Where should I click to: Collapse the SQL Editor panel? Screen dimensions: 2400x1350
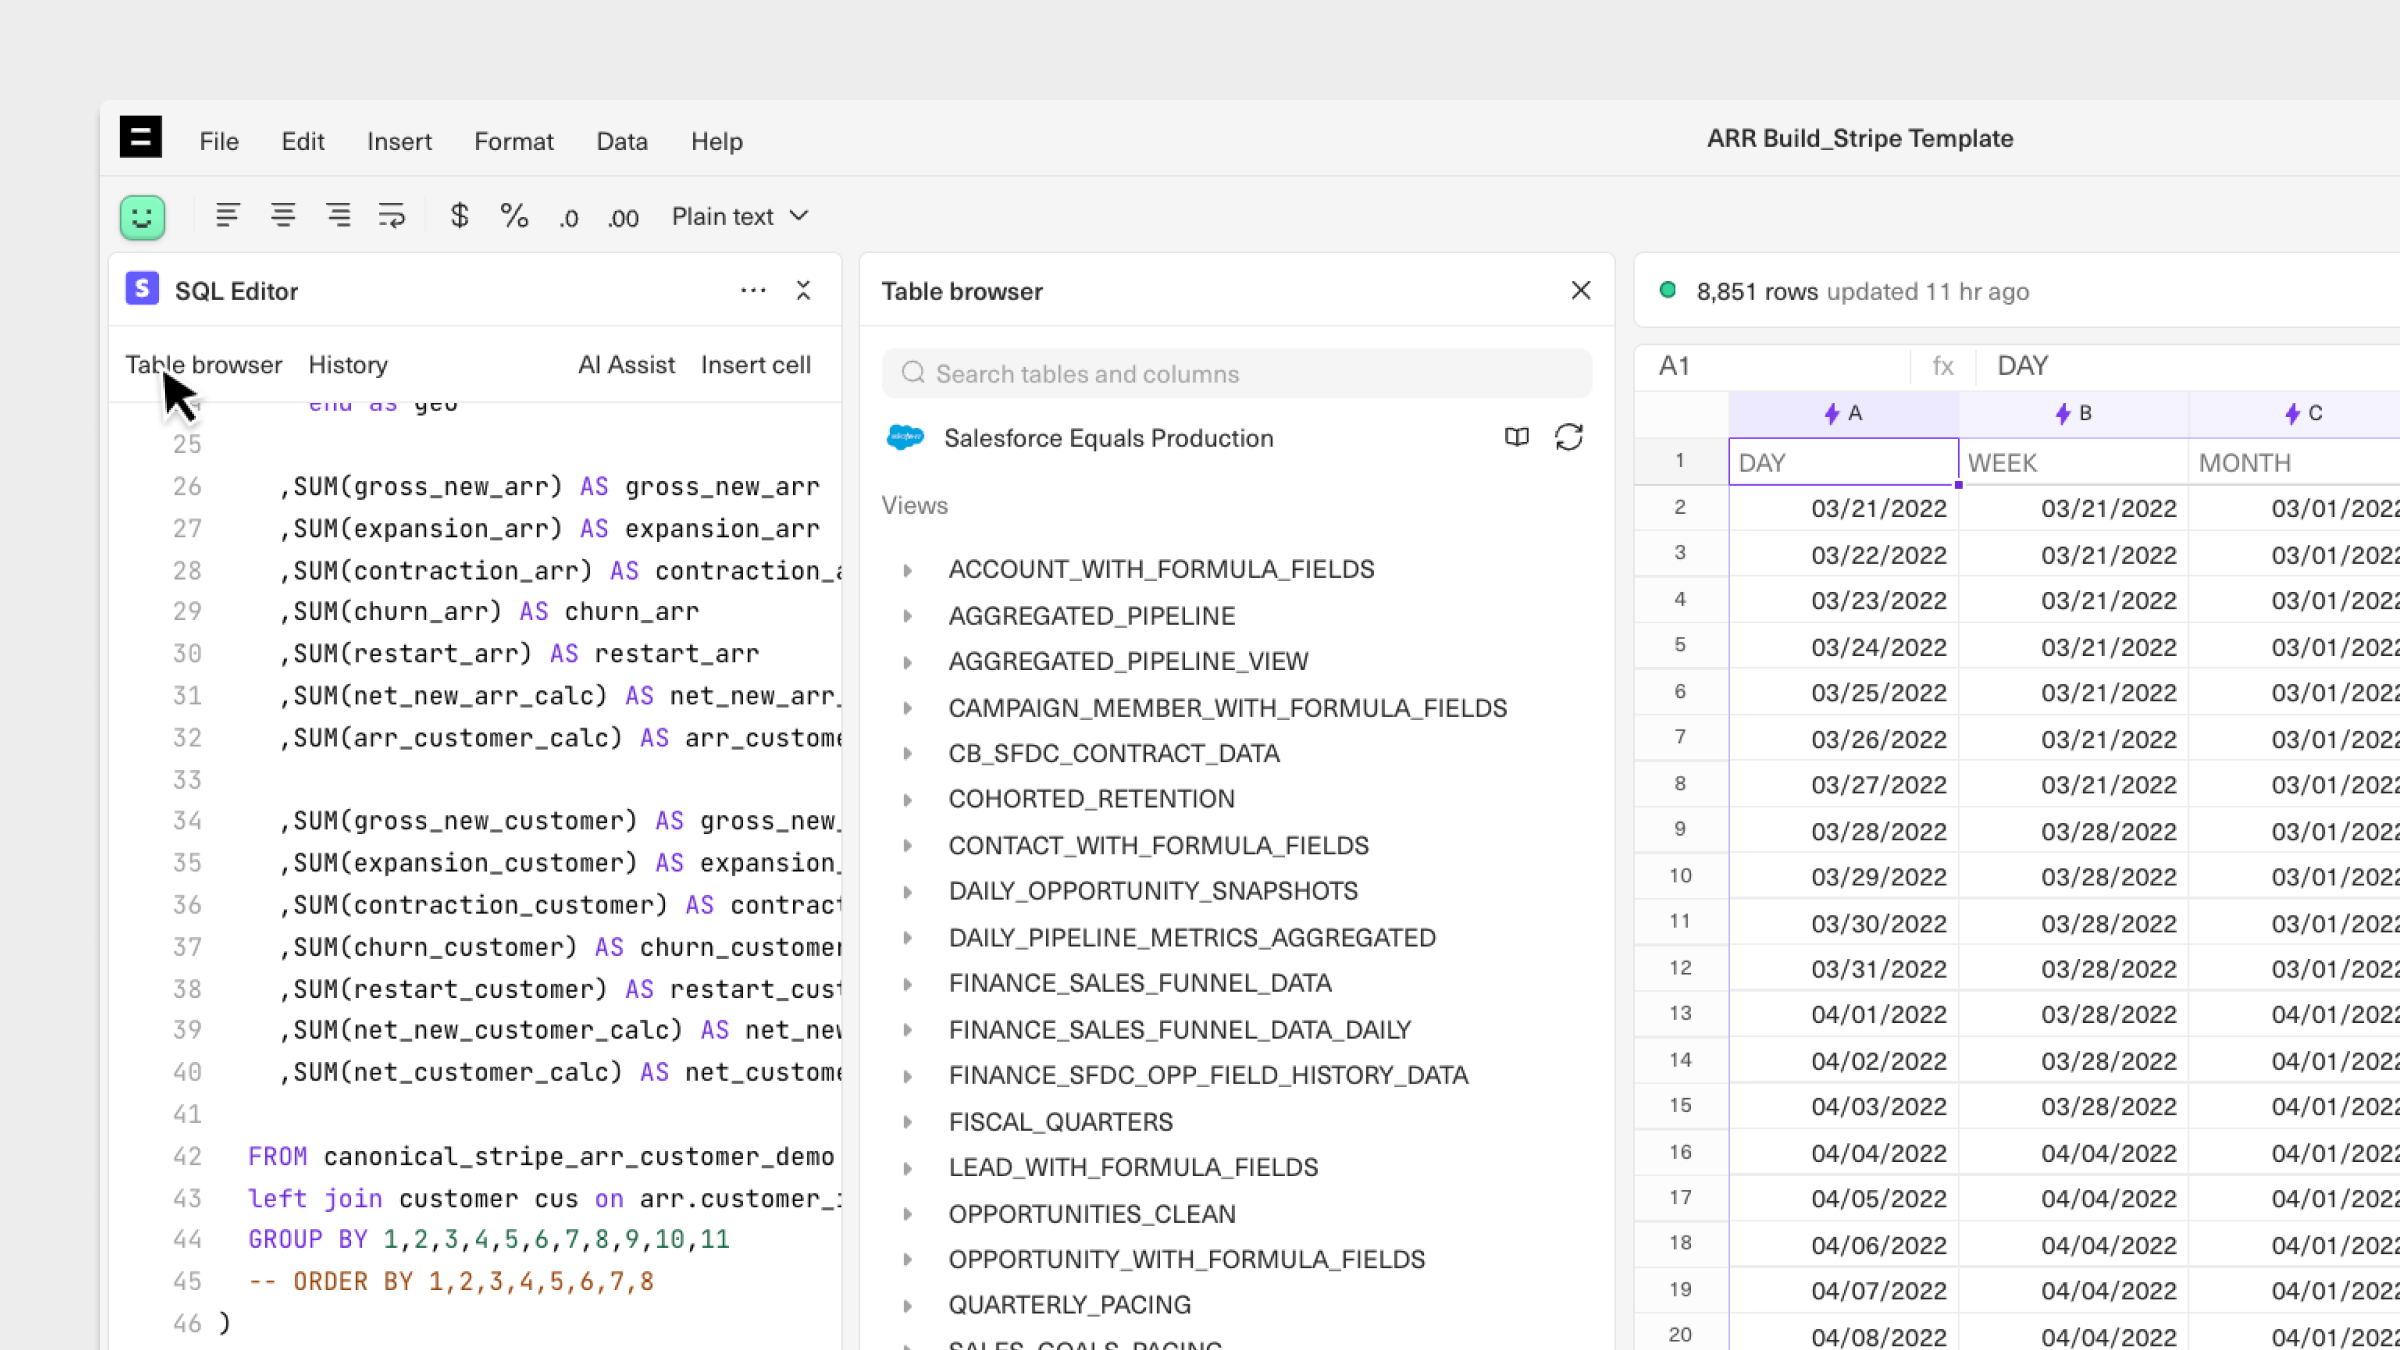coord(803,290)
